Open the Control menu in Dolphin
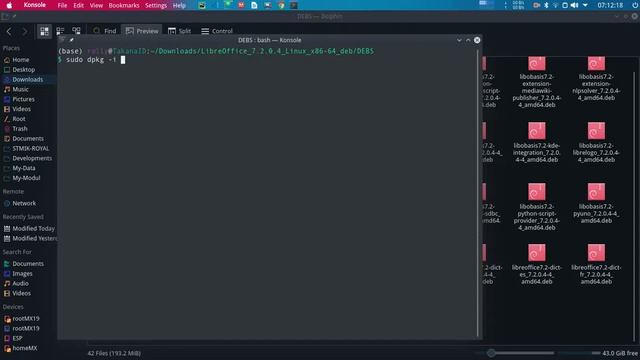The height and width of the screenshot is (360, 640). tap(217, 31)
